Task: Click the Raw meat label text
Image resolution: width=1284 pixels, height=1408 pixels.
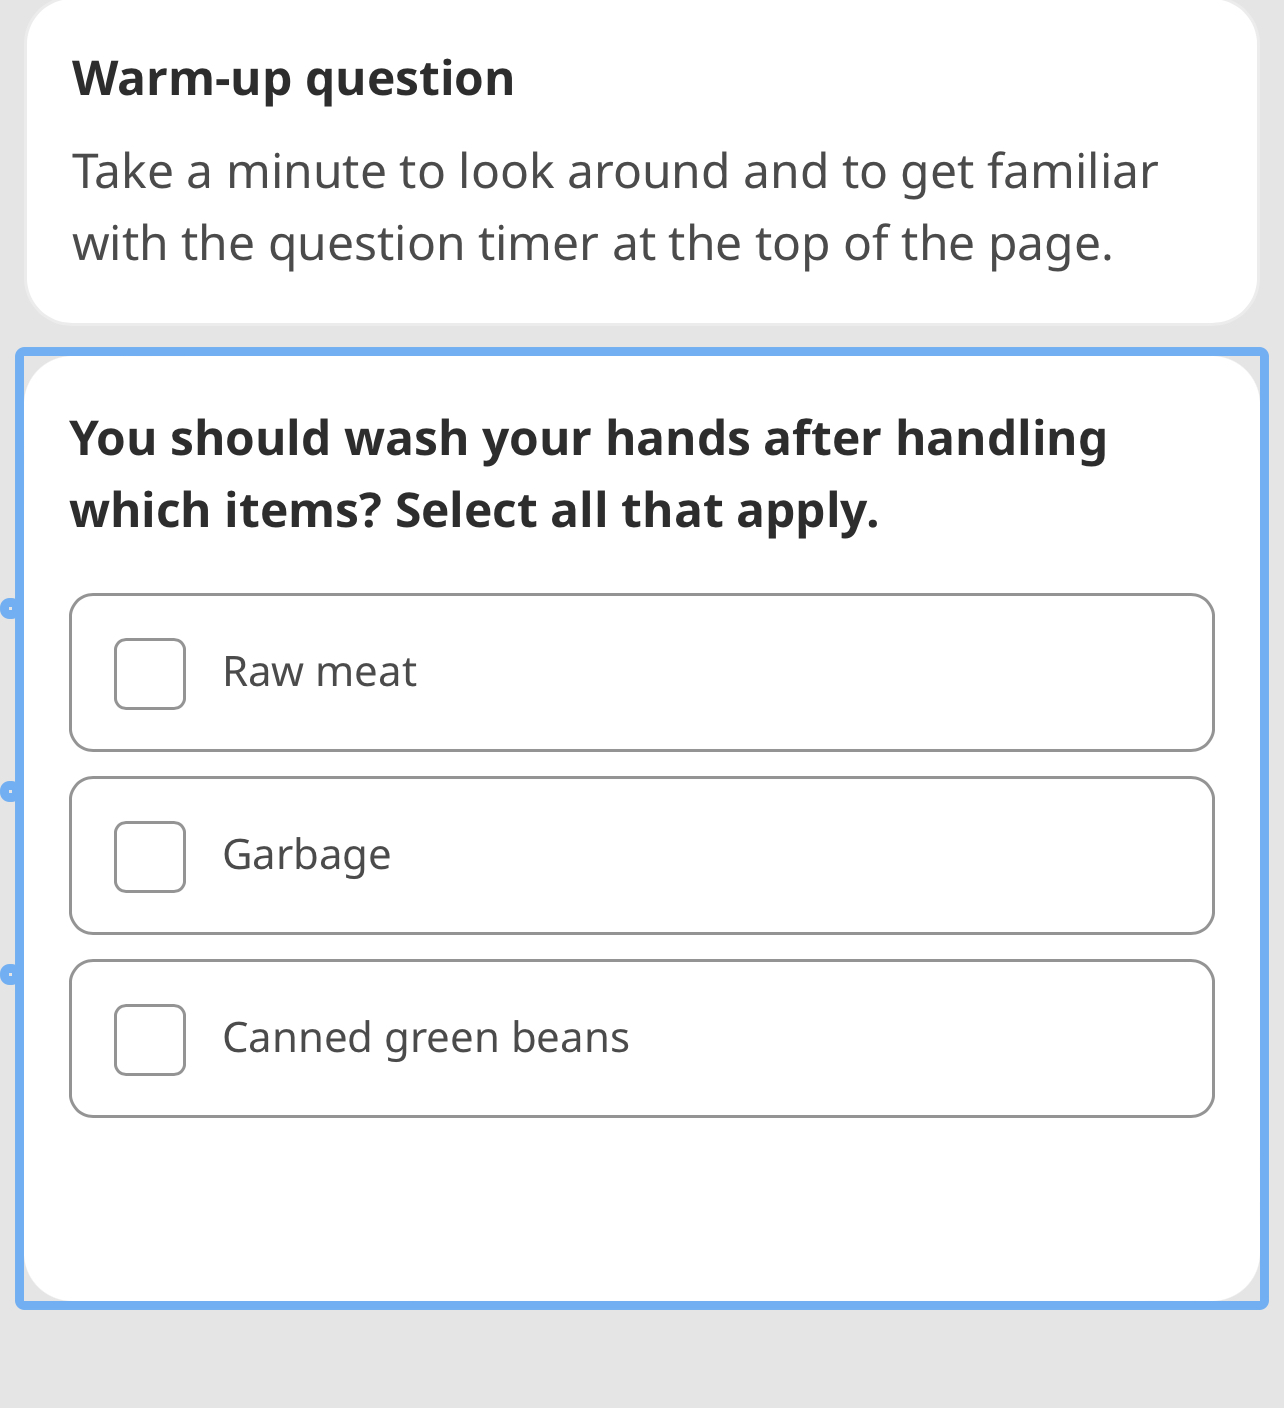Action: pos(320,671)
